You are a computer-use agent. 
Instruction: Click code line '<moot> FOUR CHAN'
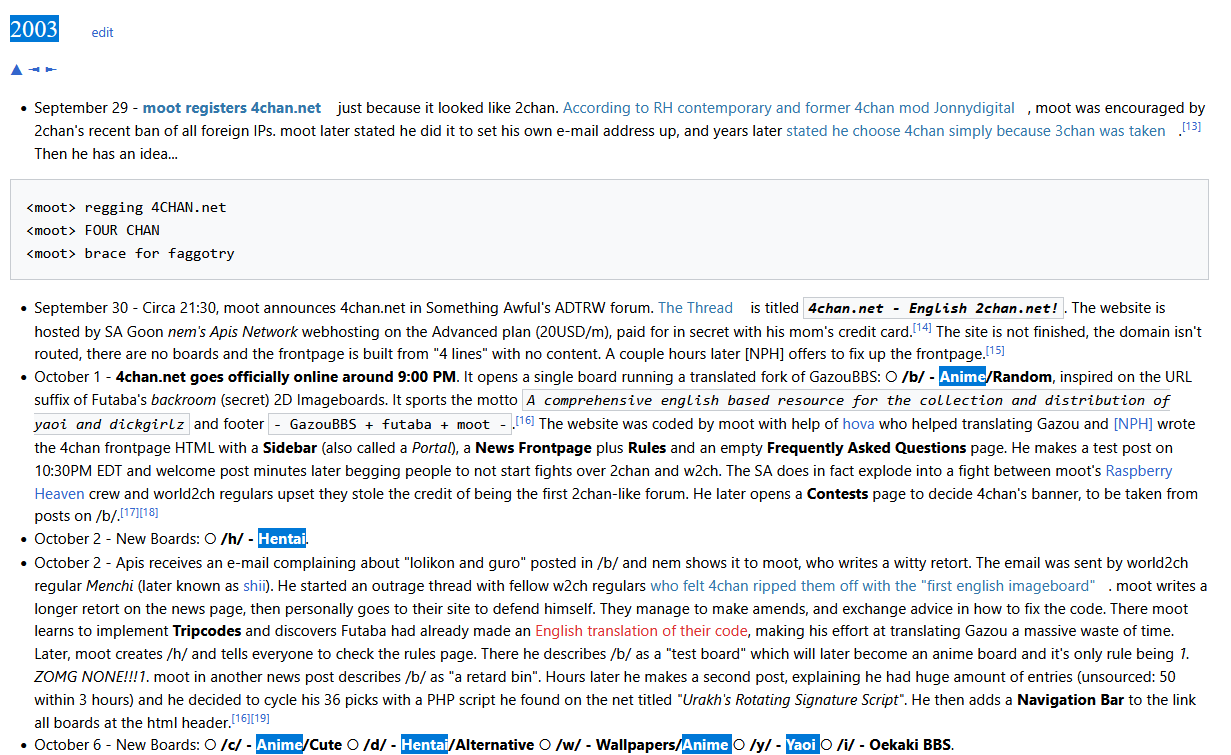(93, 230)
